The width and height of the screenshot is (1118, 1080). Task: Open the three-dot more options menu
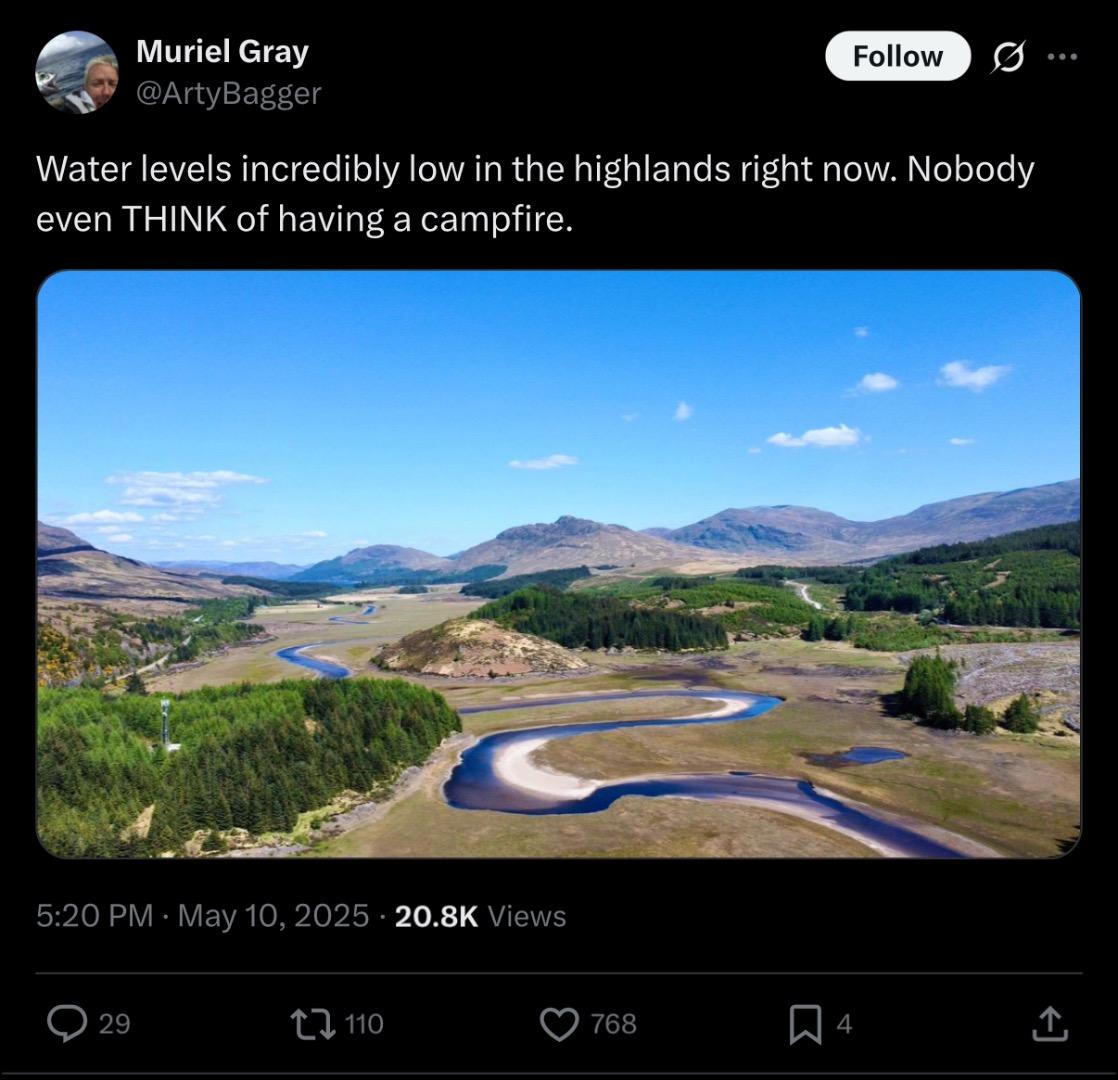click(1062, 56)
